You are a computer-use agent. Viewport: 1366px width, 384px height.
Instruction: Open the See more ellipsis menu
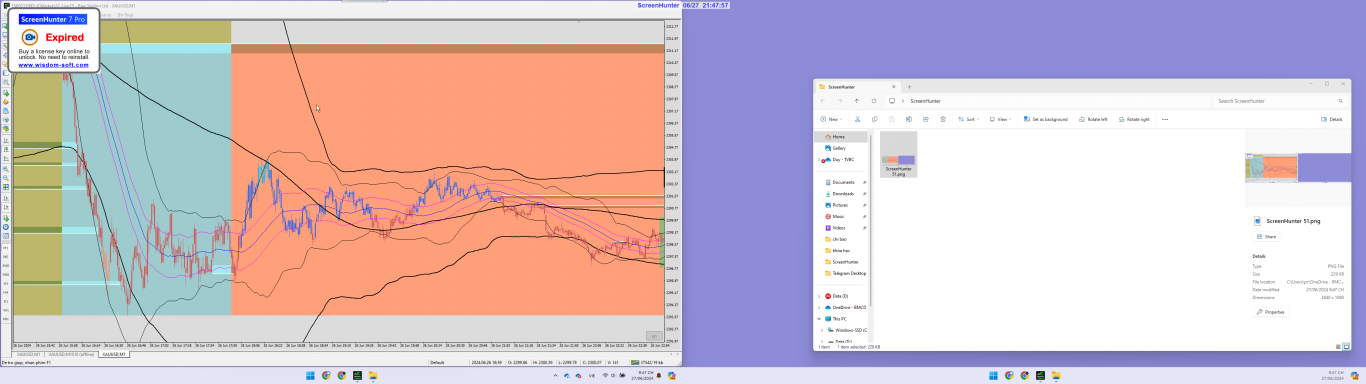tap(1164, 119)
